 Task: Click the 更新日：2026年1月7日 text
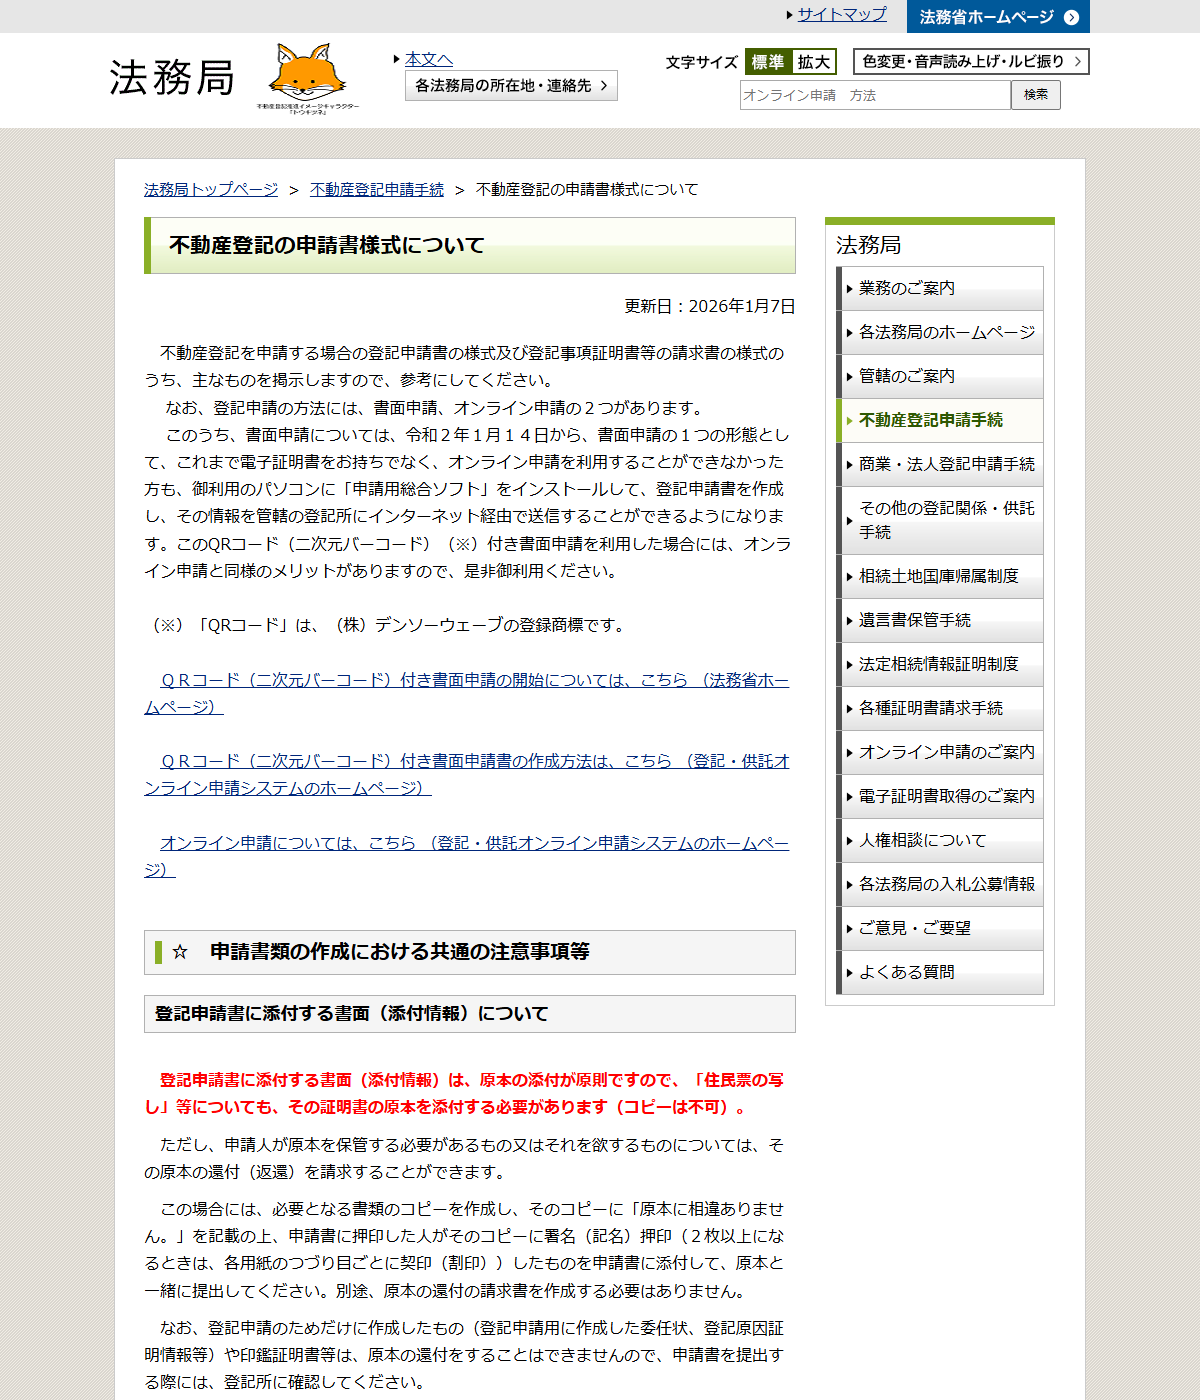click(x=710, y=306)
